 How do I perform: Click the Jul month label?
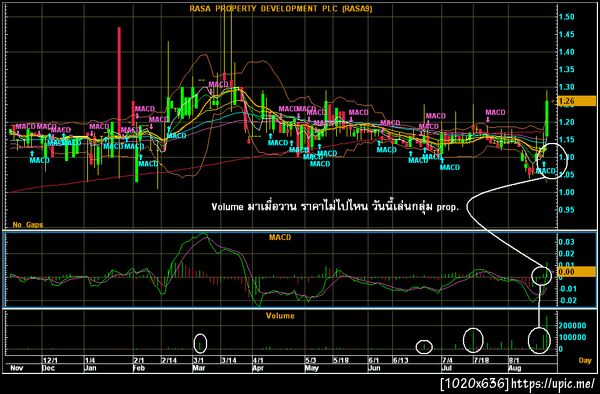447,368
